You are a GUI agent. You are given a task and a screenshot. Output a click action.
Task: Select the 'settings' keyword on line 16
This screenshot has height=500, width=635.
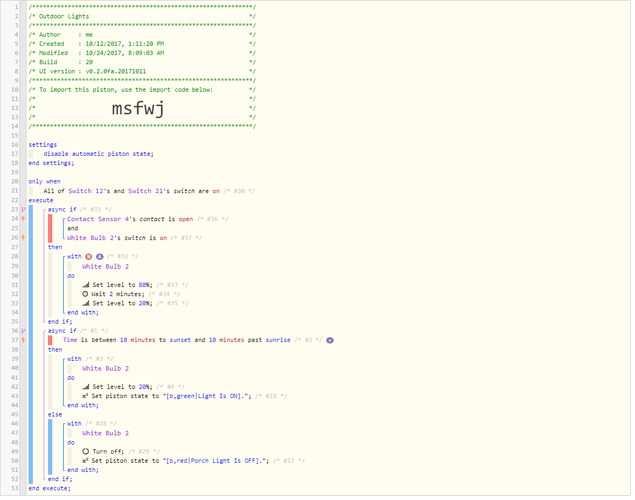tap(43, 145)
